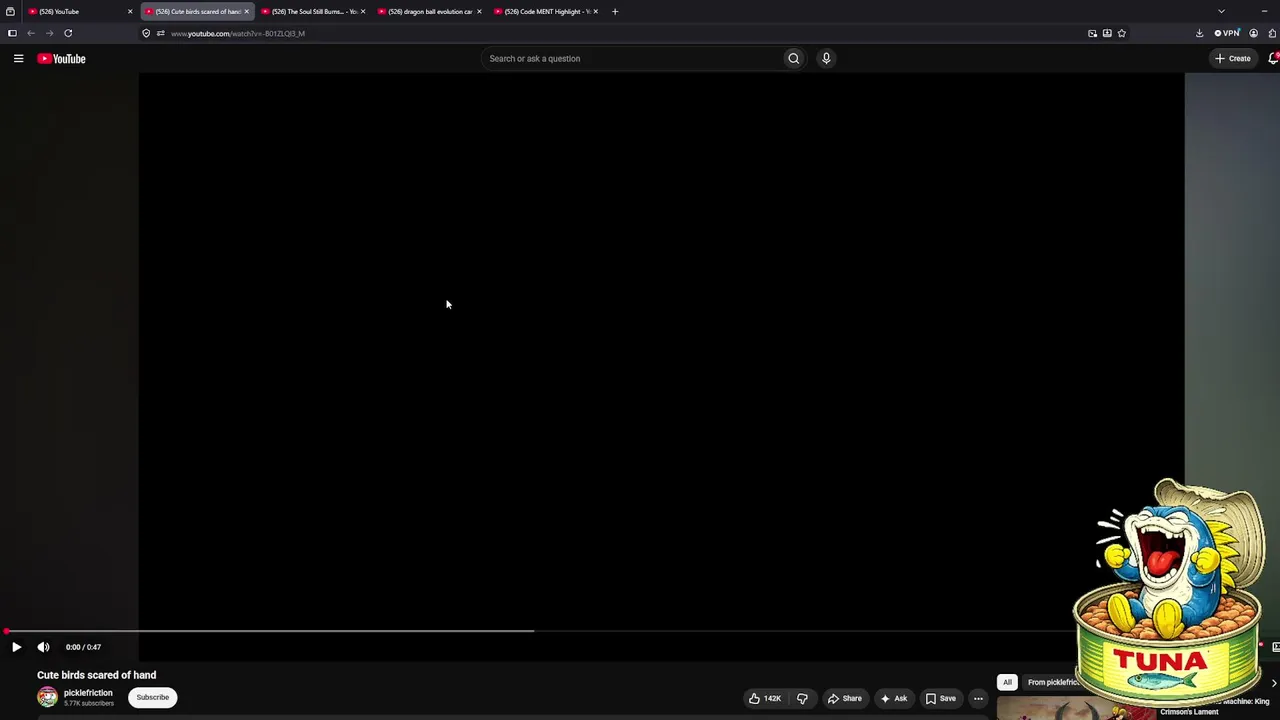Dislike this video
Screen dimensions: 1280x720
[802, 698]
